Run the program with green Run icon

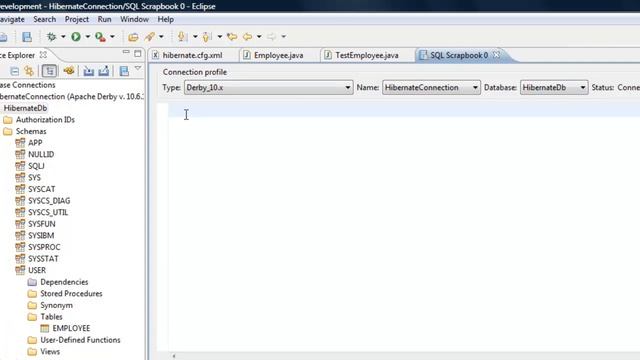[76, 37]
